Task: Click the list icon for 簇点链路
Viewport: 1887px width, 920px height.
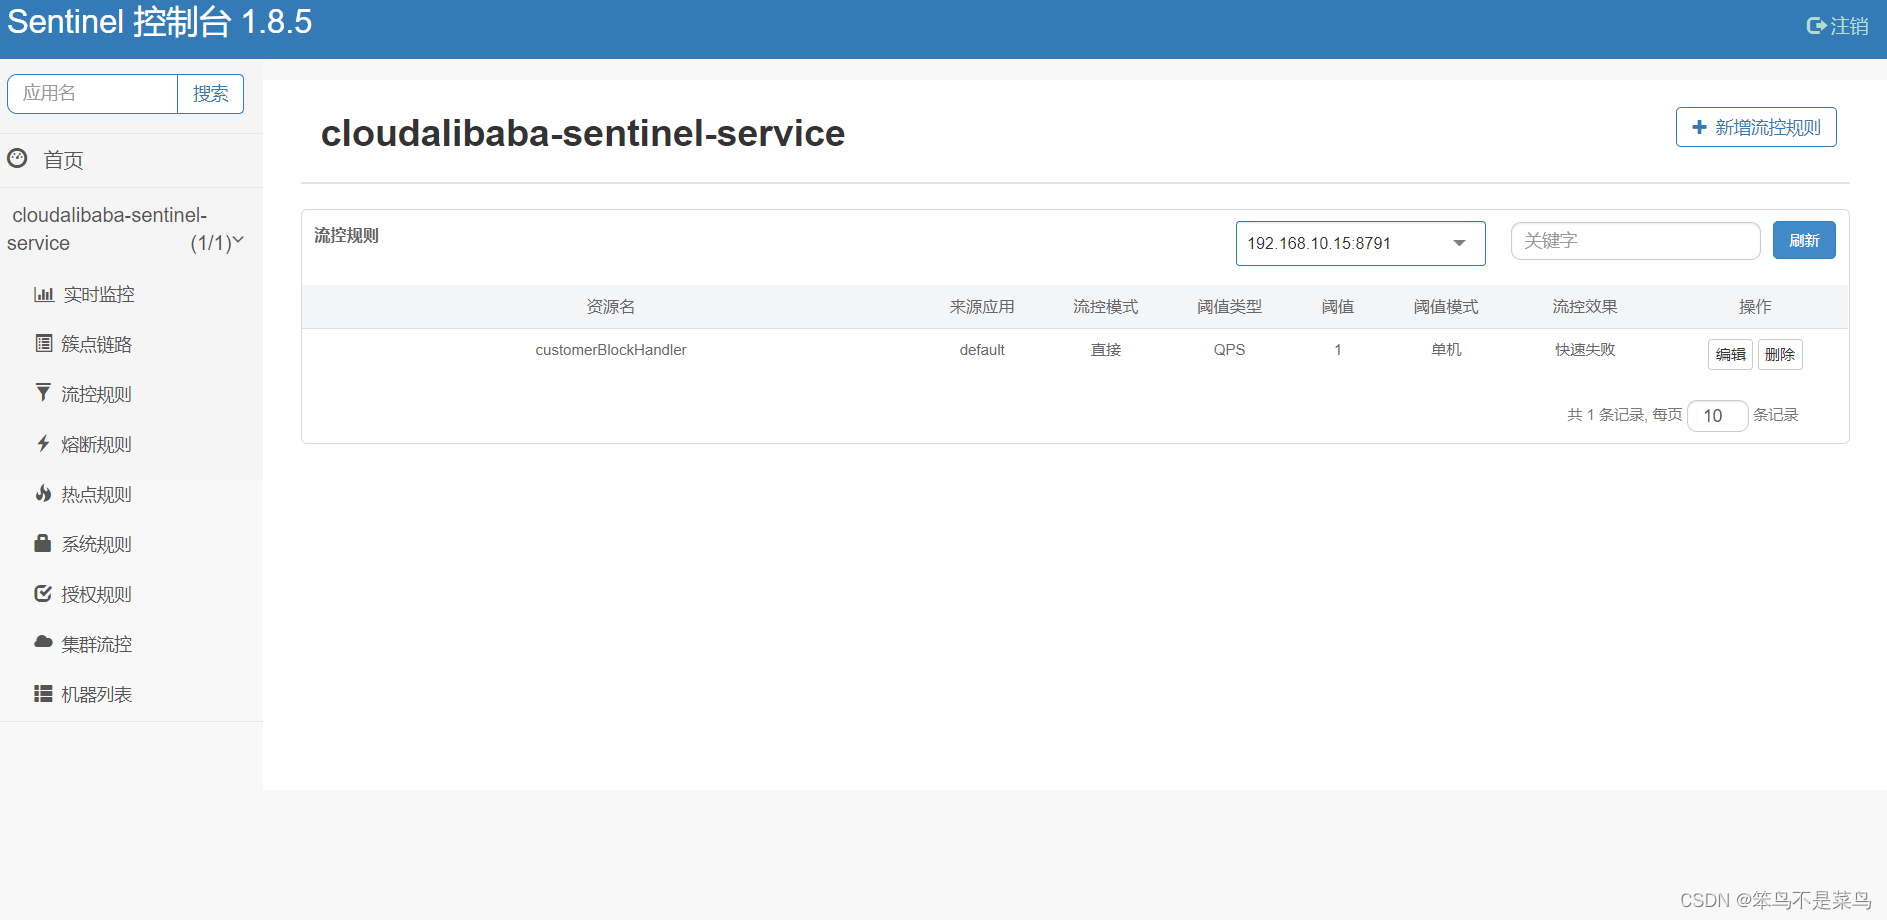Action: click(x=44, y=343)
